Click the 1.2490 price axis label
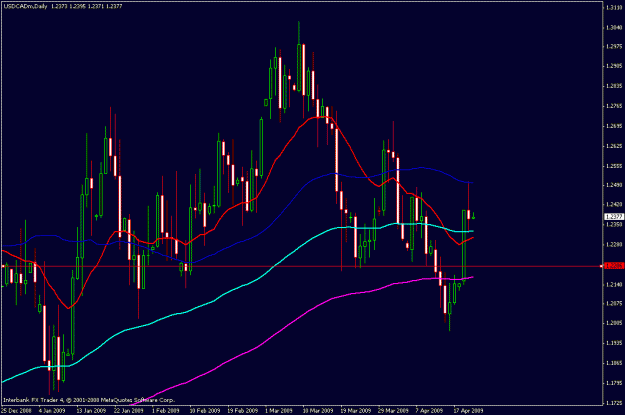625x415 pixels. click(x=614, y=185)
